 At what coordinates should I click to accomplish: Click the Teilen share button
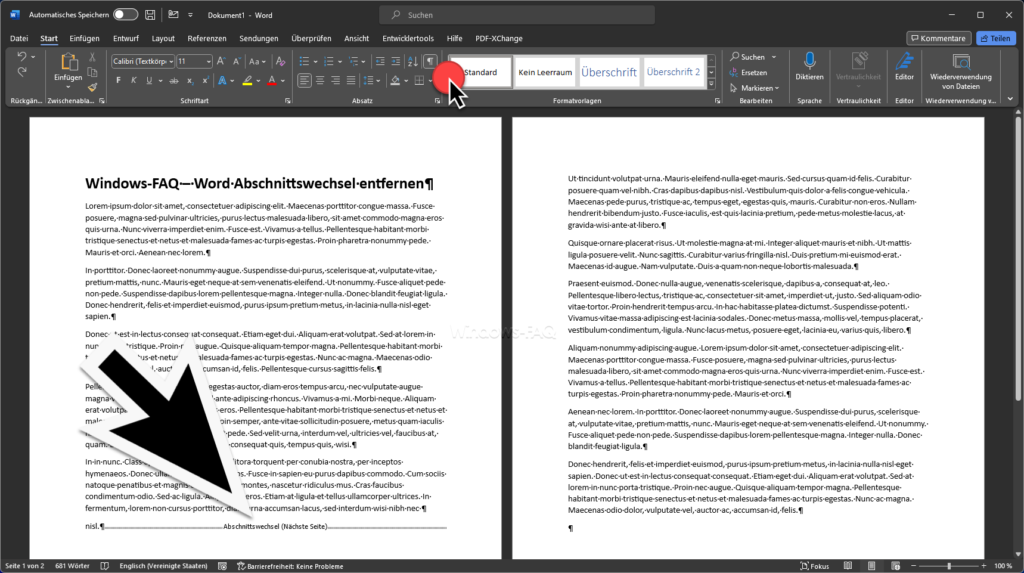pyautogui.click(x=996, y=38)
